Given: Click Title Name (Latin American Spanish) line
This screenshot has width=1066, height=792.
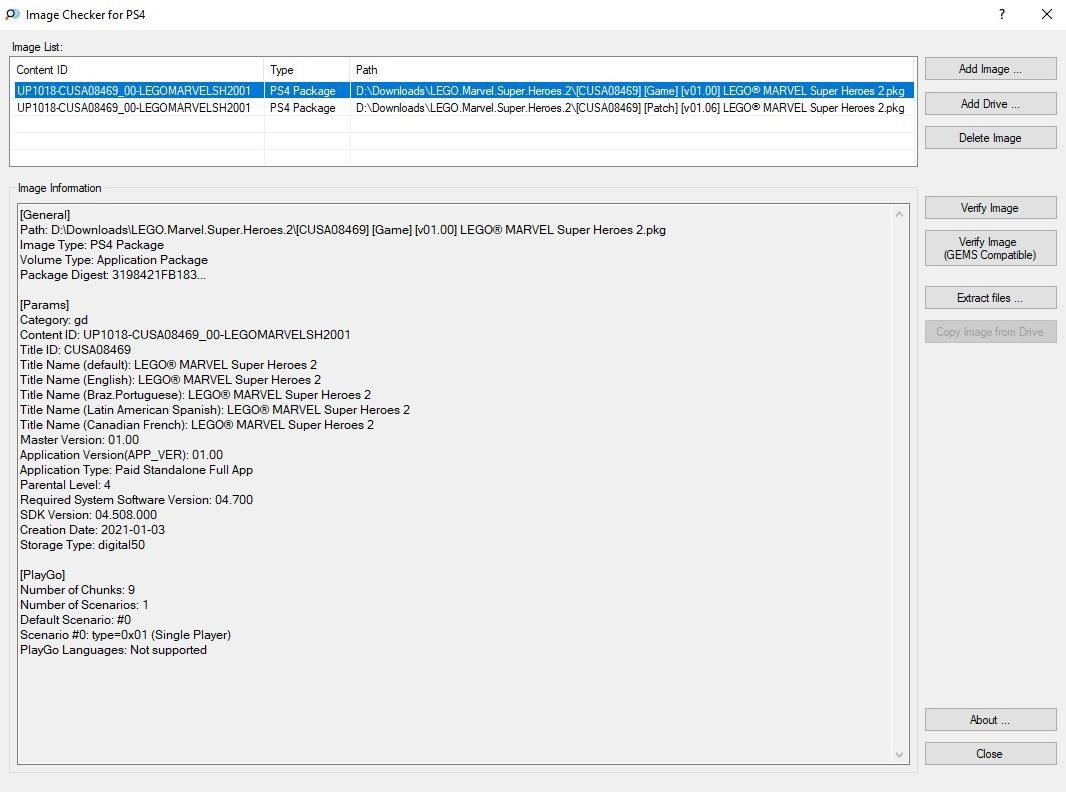Looking at the screenshot, I should 215,410.
